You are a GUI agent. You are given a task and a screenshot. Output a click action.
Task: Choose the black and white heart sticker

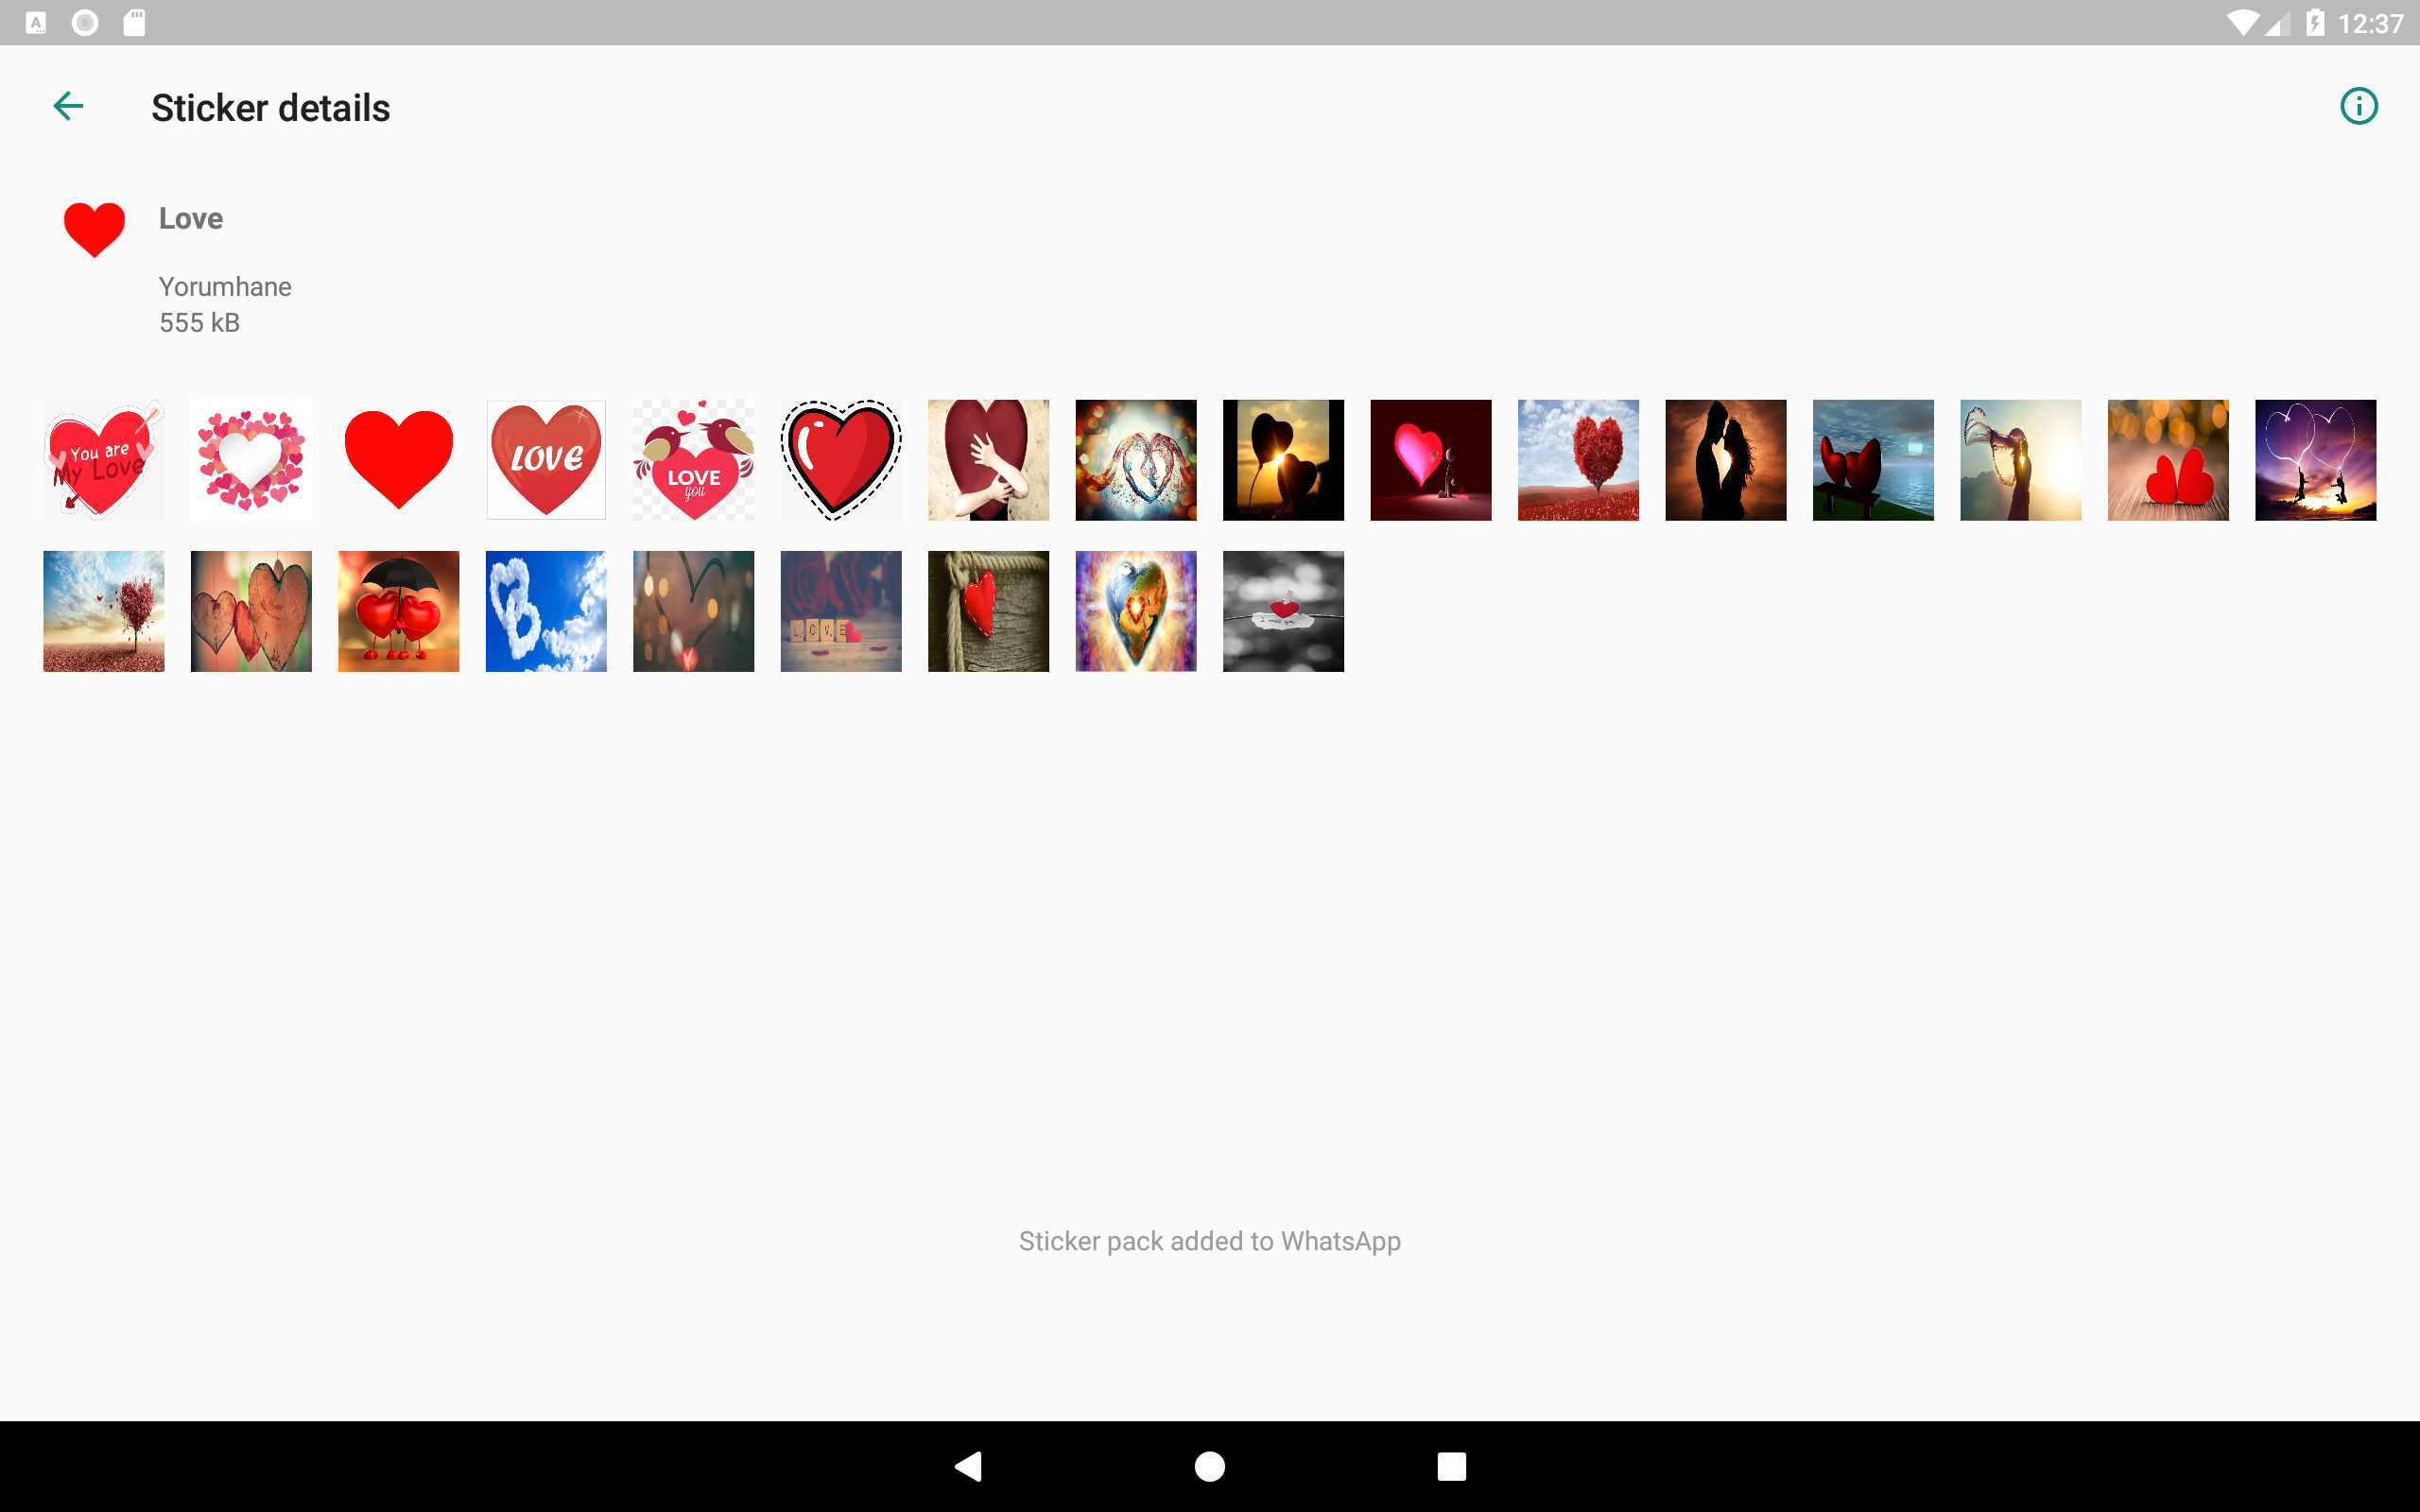coord(1283,611)
